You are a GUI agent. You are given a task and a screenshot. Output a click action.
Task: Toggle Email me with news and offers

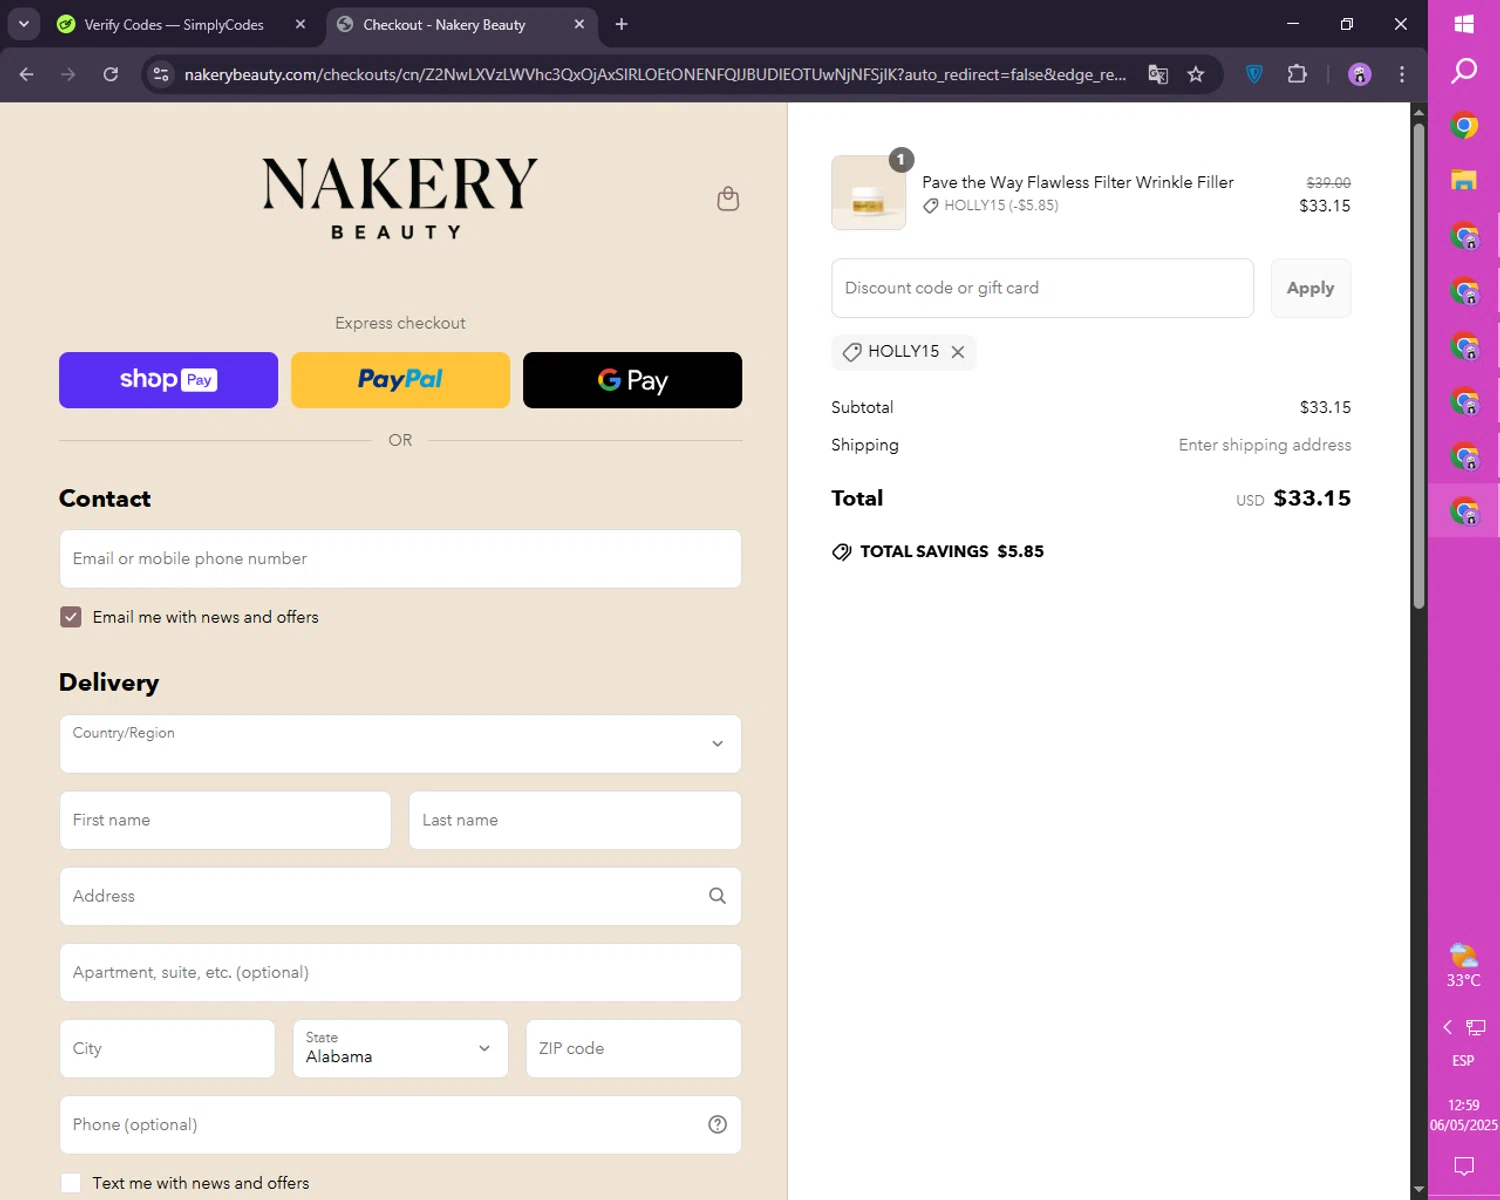(x=71, y=617)
